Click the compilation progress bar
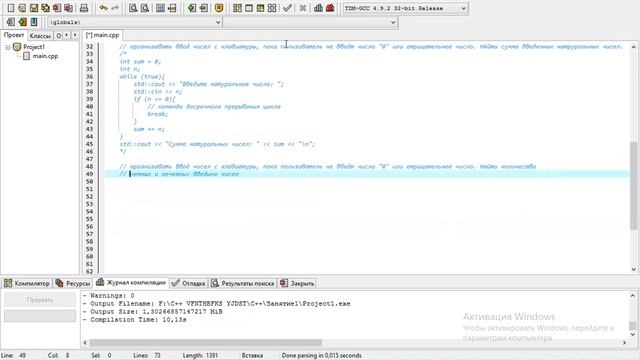This screenshot has height=360, width=640. click(x=40, y=316)
